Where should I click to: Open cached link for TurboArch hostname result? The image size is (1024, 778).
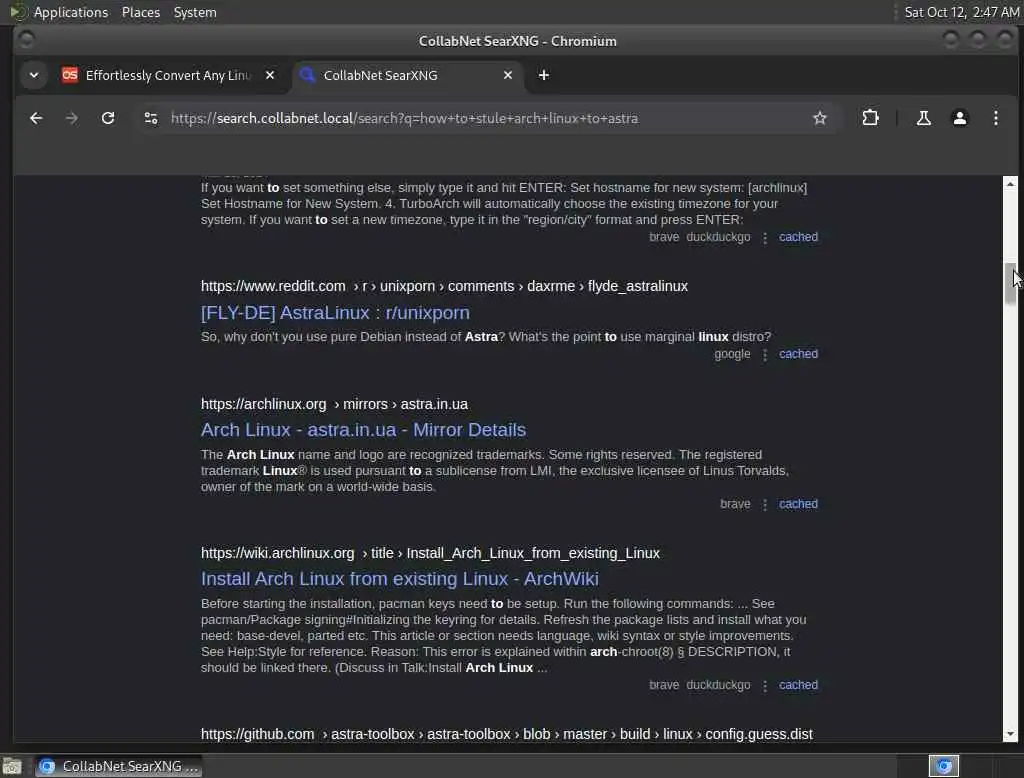click(x=798, y=236)
